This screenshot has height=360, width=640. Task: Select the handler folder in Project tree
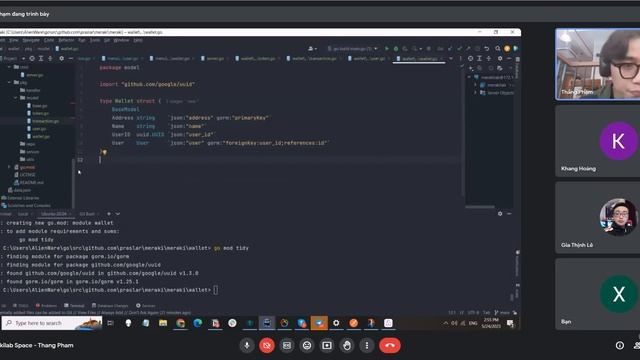click(x=30, y=90)
